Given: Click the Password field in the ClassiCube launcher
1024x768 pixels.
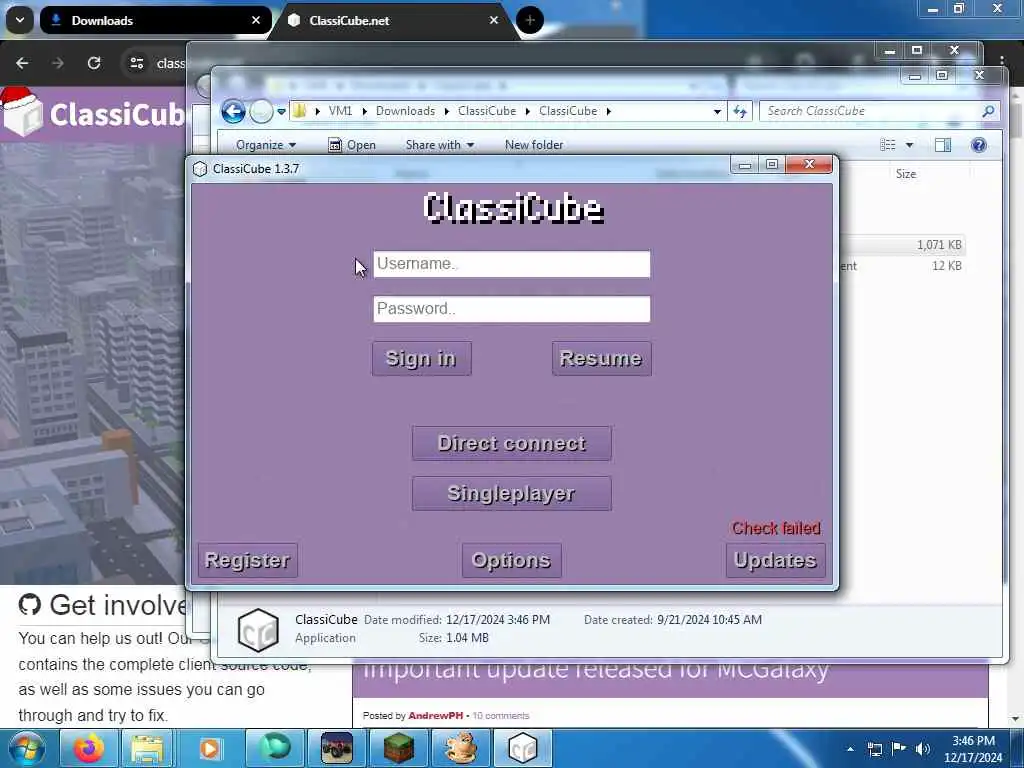Looking at the screenshot, I should [x=511, y=309].
